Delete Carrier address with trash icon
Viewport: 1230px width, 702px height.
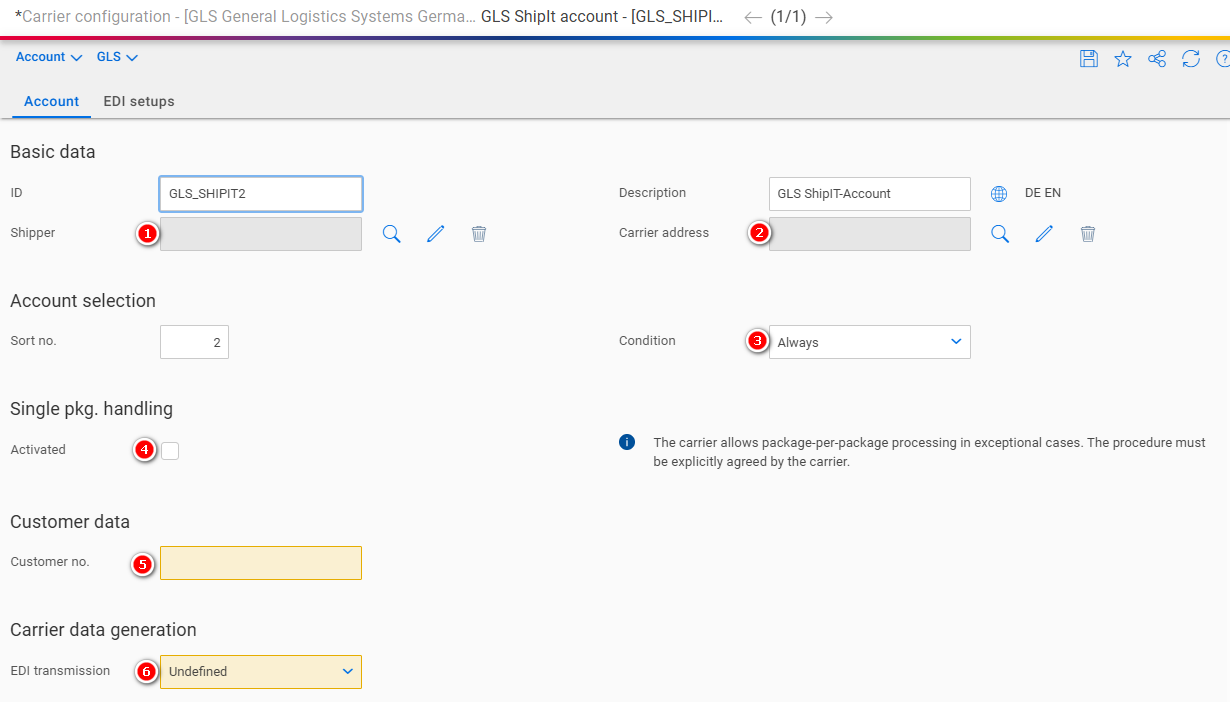(1088, 234)
